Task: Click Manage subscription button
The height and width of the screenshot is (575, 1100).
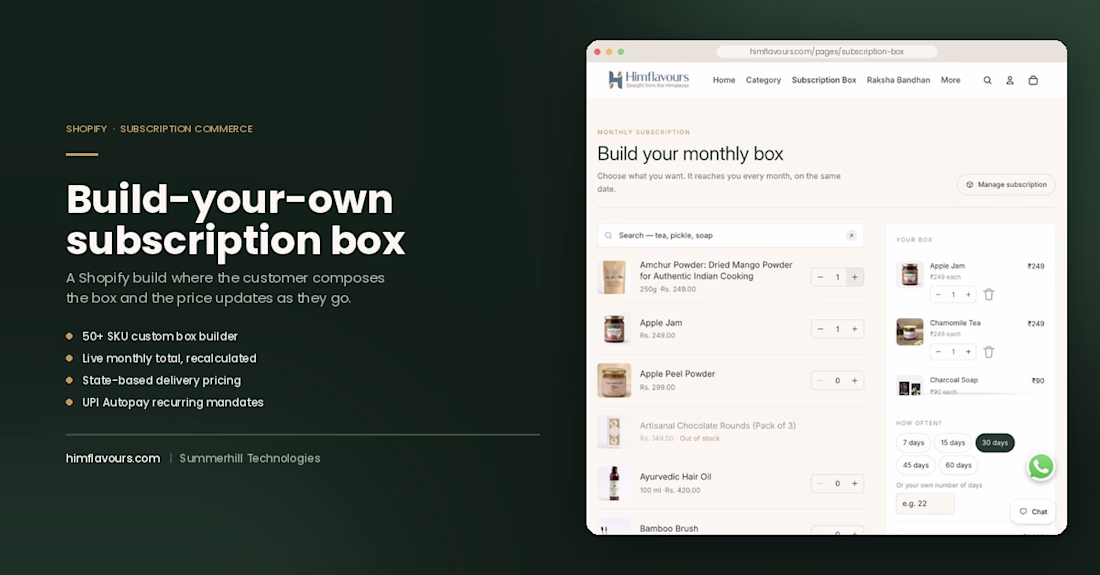Action: coord(1006,184)
